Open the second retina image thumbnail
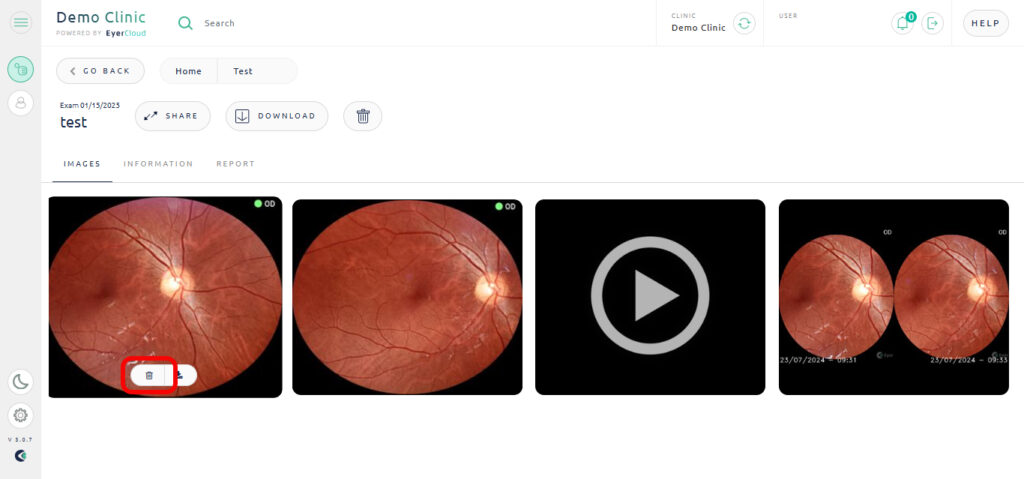The image size is (1024, 479). coord(407,297)
